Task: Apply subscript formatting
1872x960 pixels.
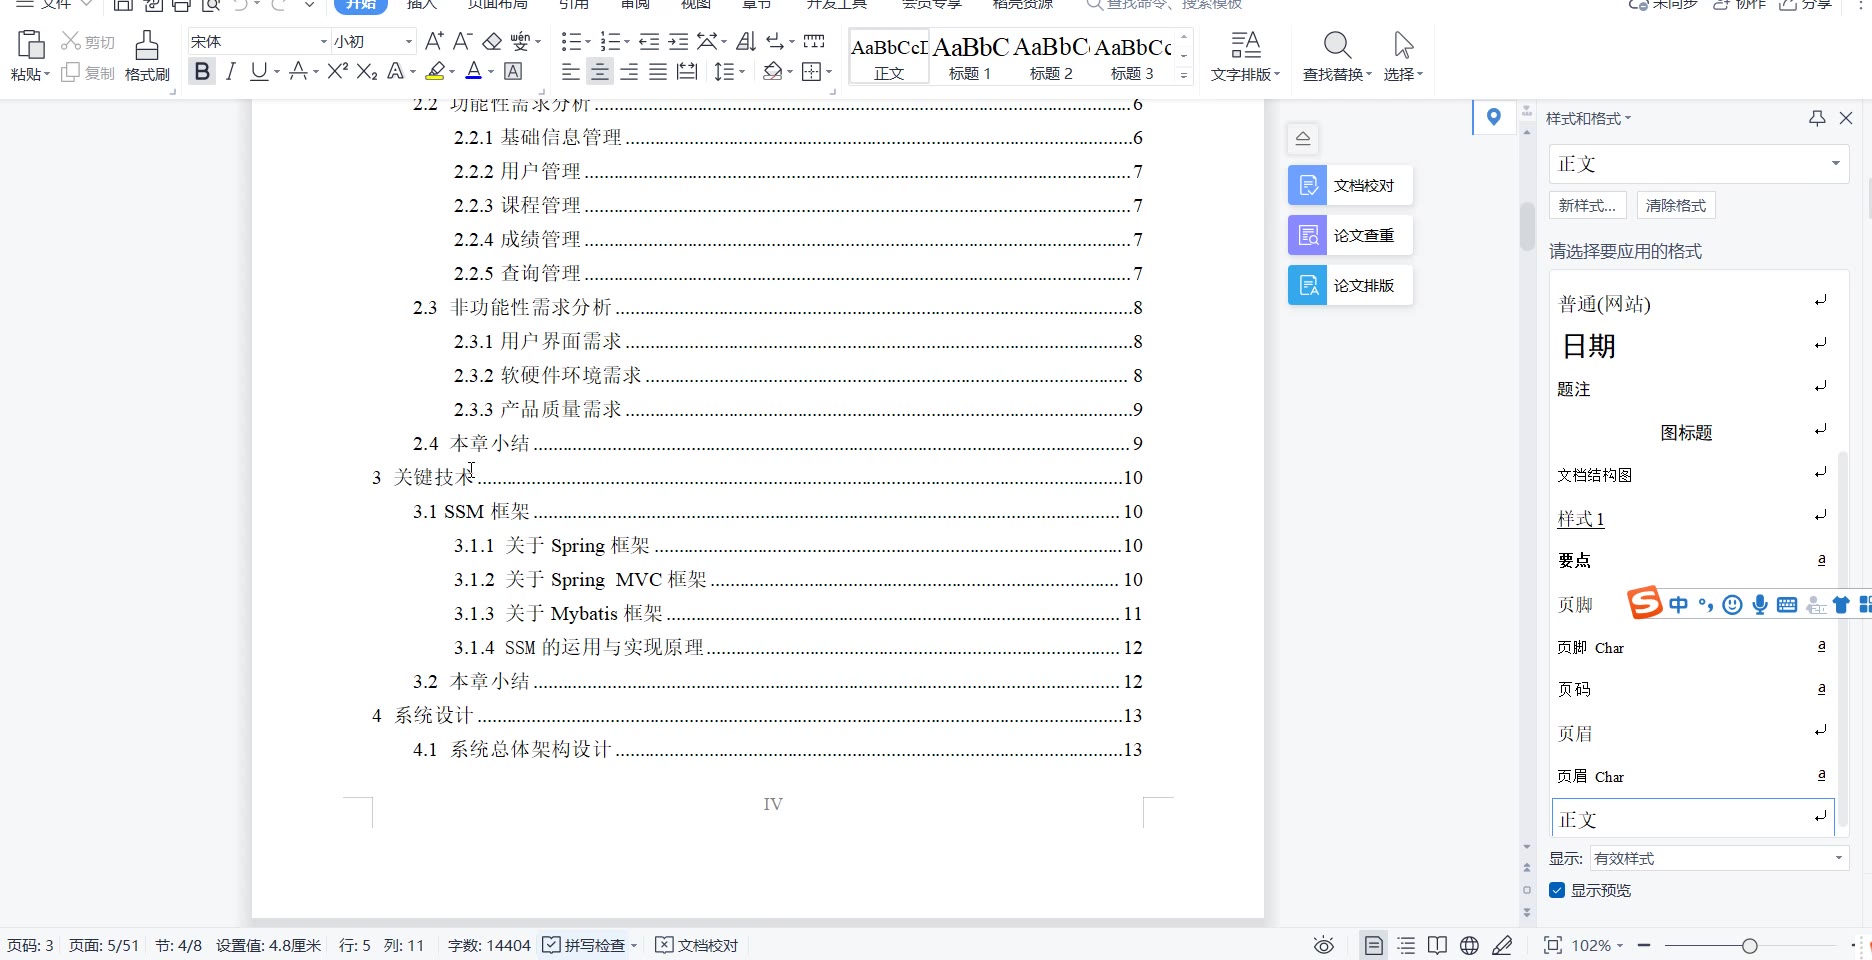Action: pyautogui.click(x=367, y=72)
